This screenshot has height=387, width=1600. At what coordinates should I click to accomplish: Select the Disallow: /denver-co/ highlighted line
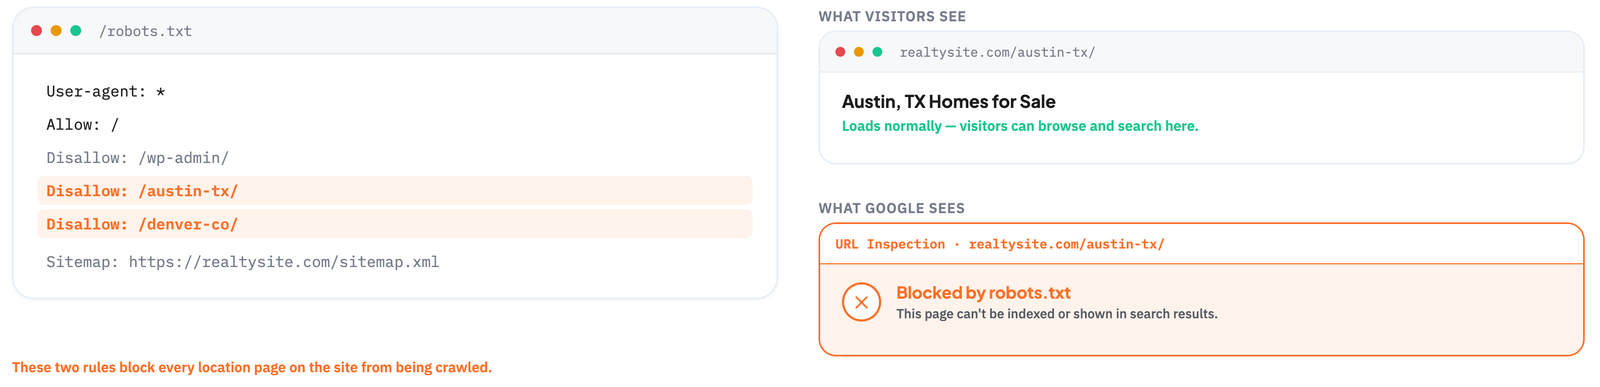coord(395,224)
